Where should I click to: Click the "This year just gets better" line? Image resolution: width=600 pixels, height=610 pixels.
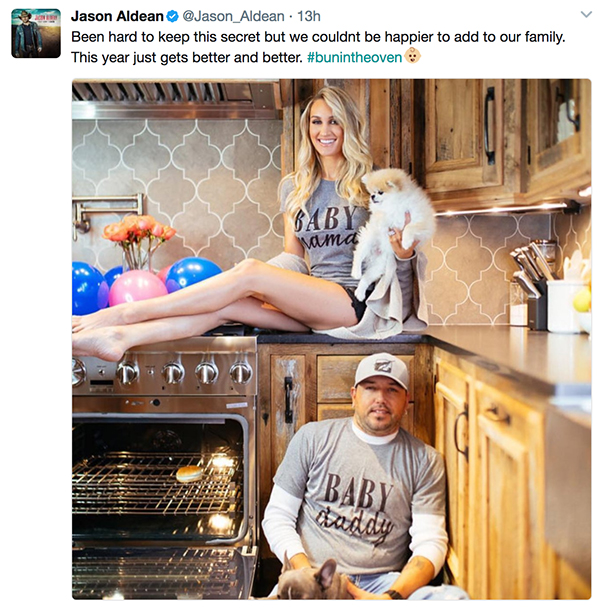(x=187, y=57)
